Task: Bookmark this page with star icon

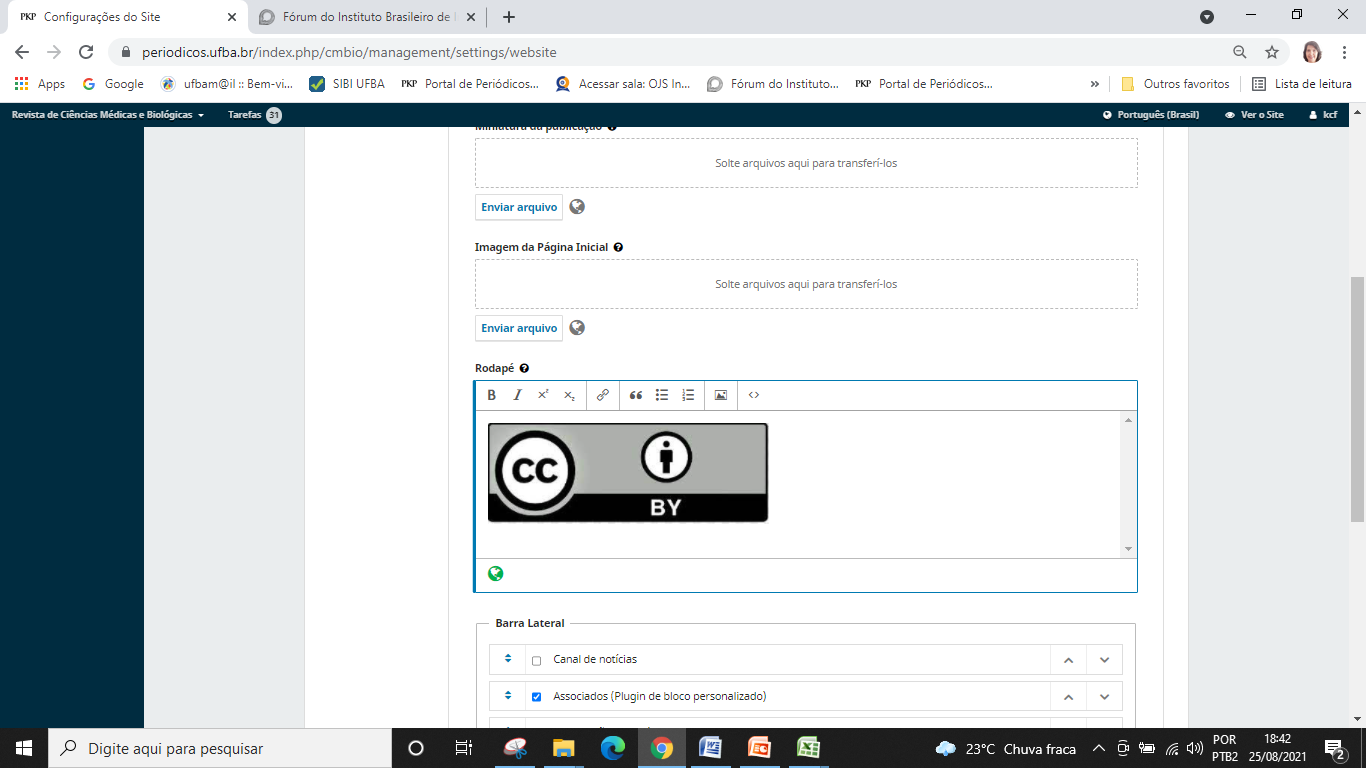Action: [x=1272, y=52]
